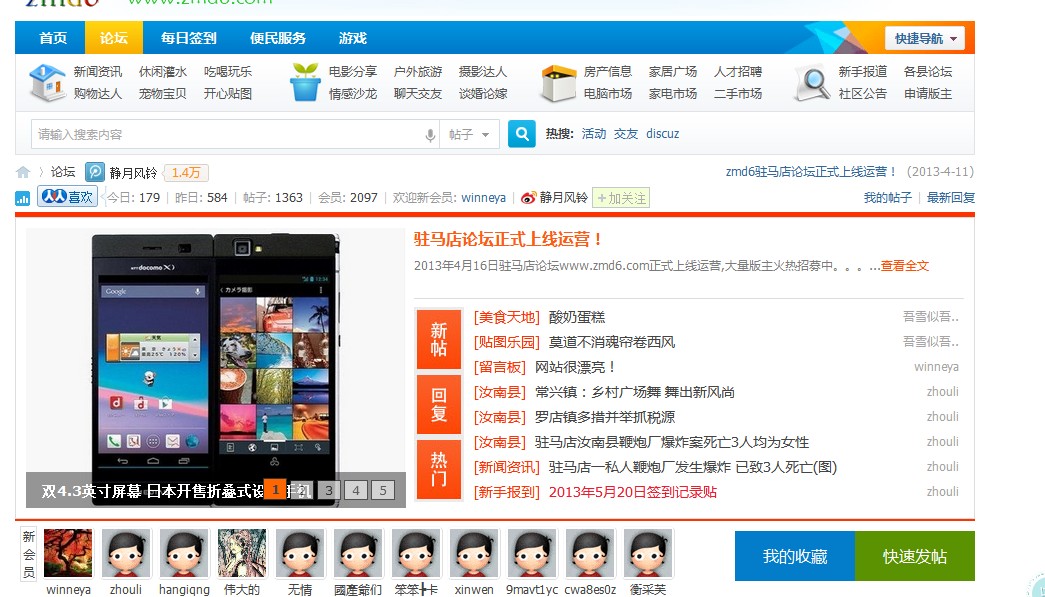
Task: Click the 快速发帖 quick post button
Action: click(915, 556)
